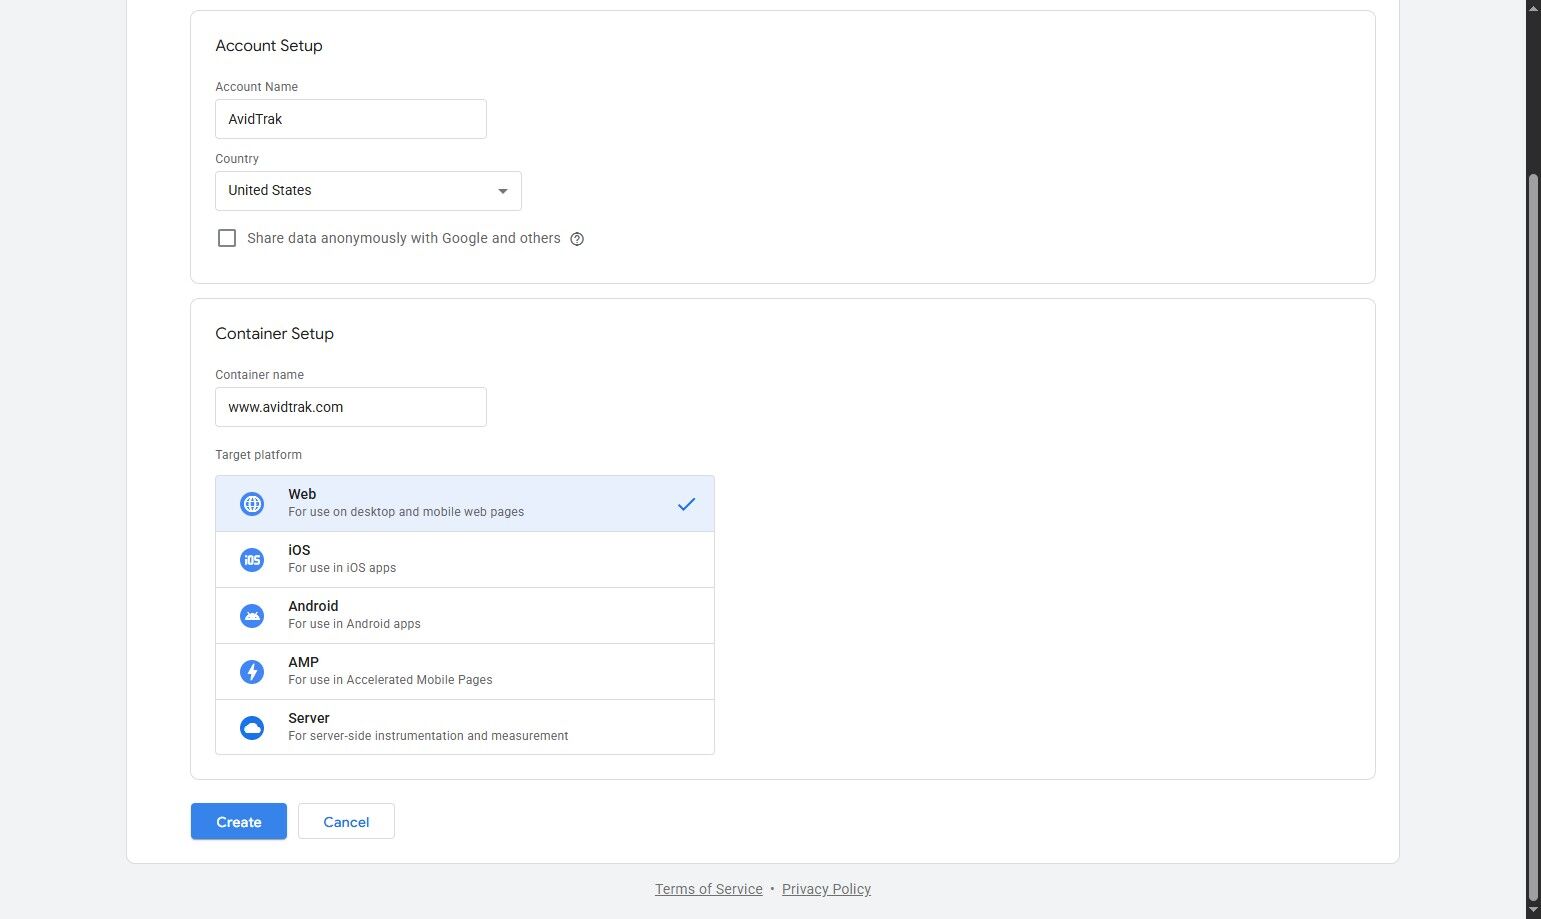Click the Account Name input field
The width and height of the screenshot is (1541, 919).
pos(350,119)
